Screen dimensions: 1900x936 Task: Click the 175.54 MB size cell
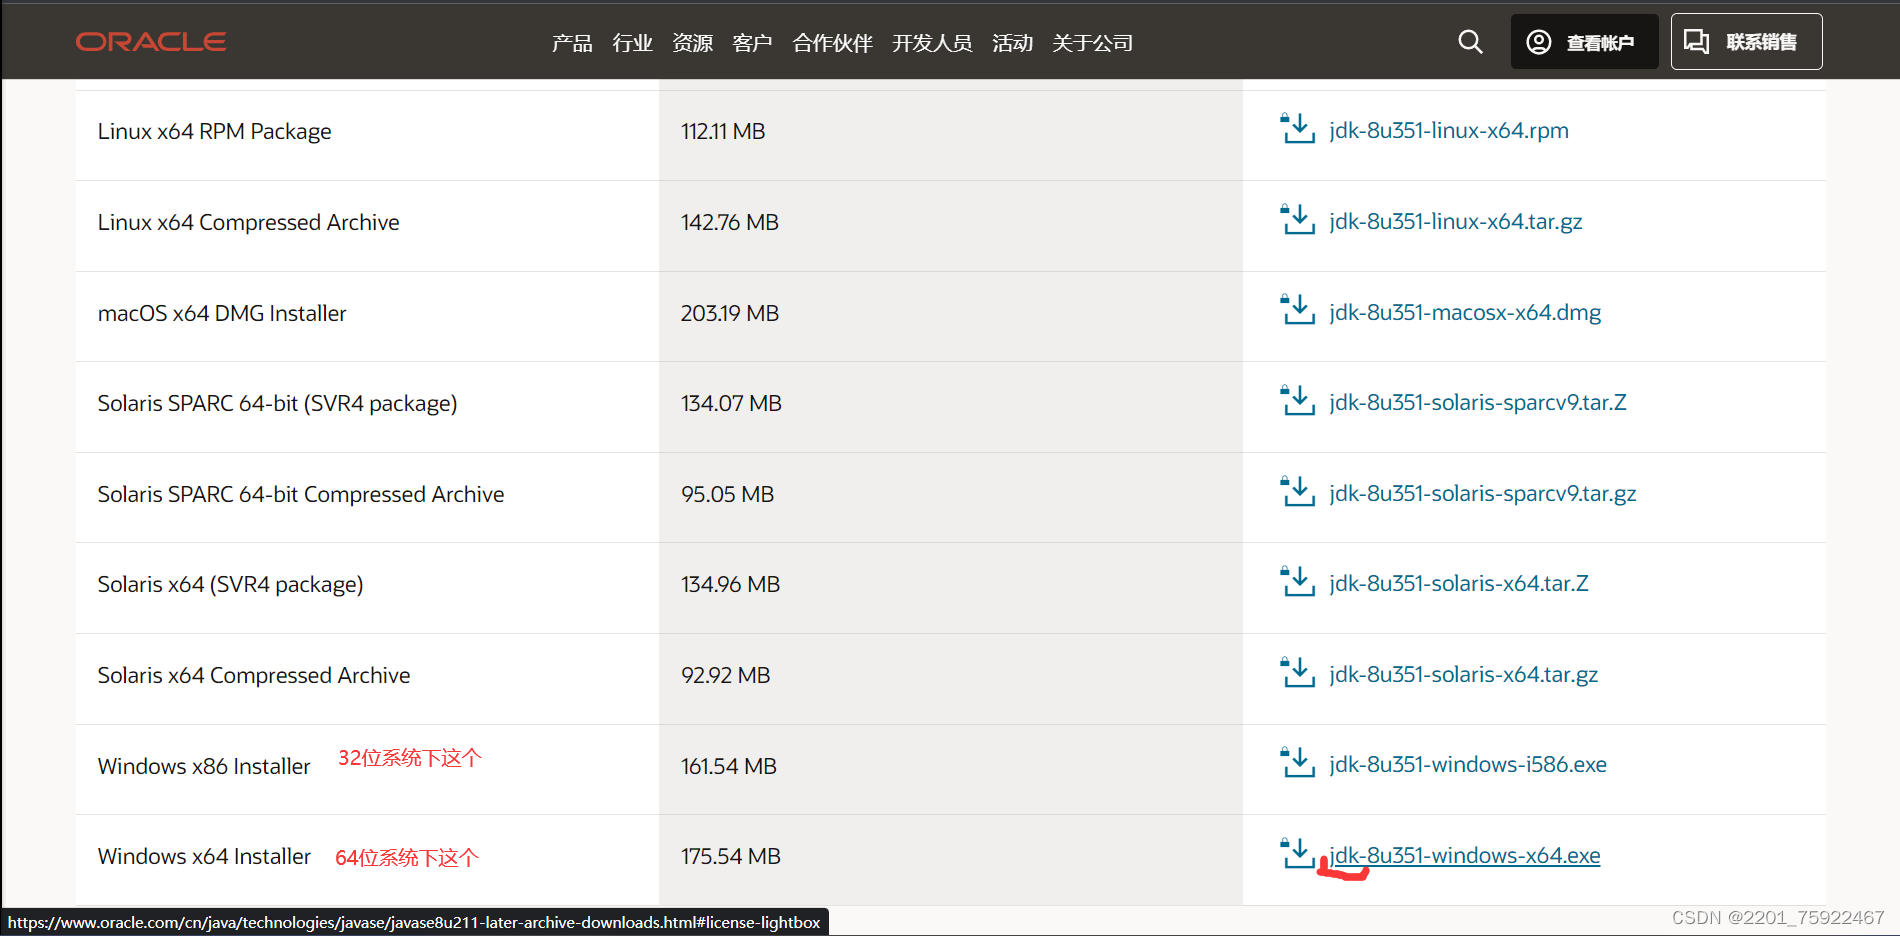950,860
